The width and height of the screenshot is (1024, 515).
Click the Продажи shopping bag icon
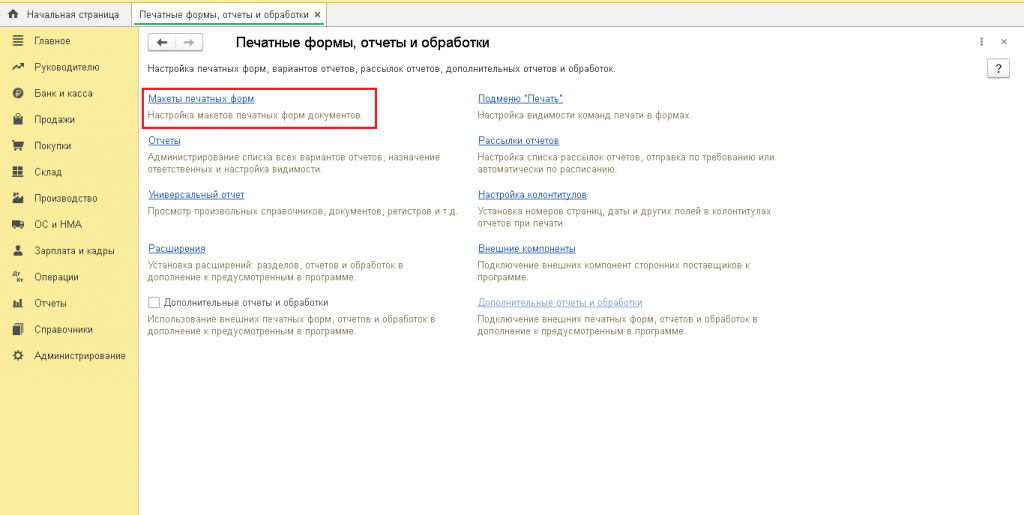point(17,119)
